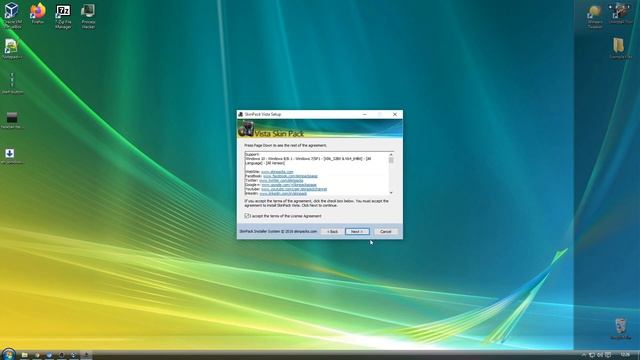Click the agreement scrollbar down arrow
Screen dimensions: 640x360
pyautogui.click(x=391, y=193)
